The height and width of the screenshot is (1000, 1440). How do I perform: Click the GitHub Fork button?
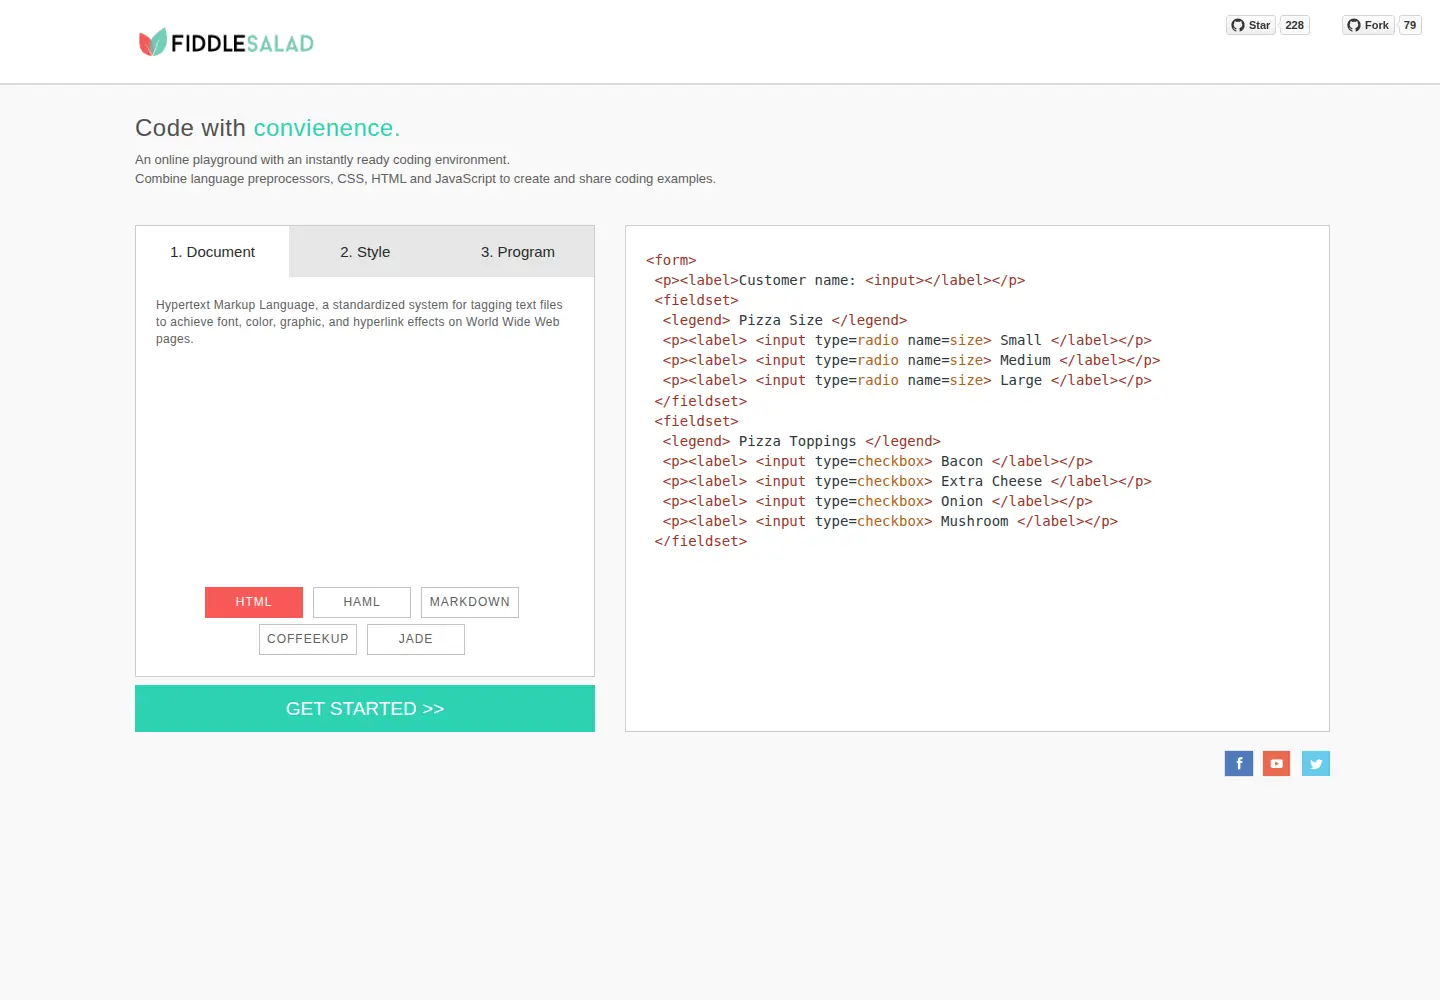pyautogui.click(x=1368, y=25)
